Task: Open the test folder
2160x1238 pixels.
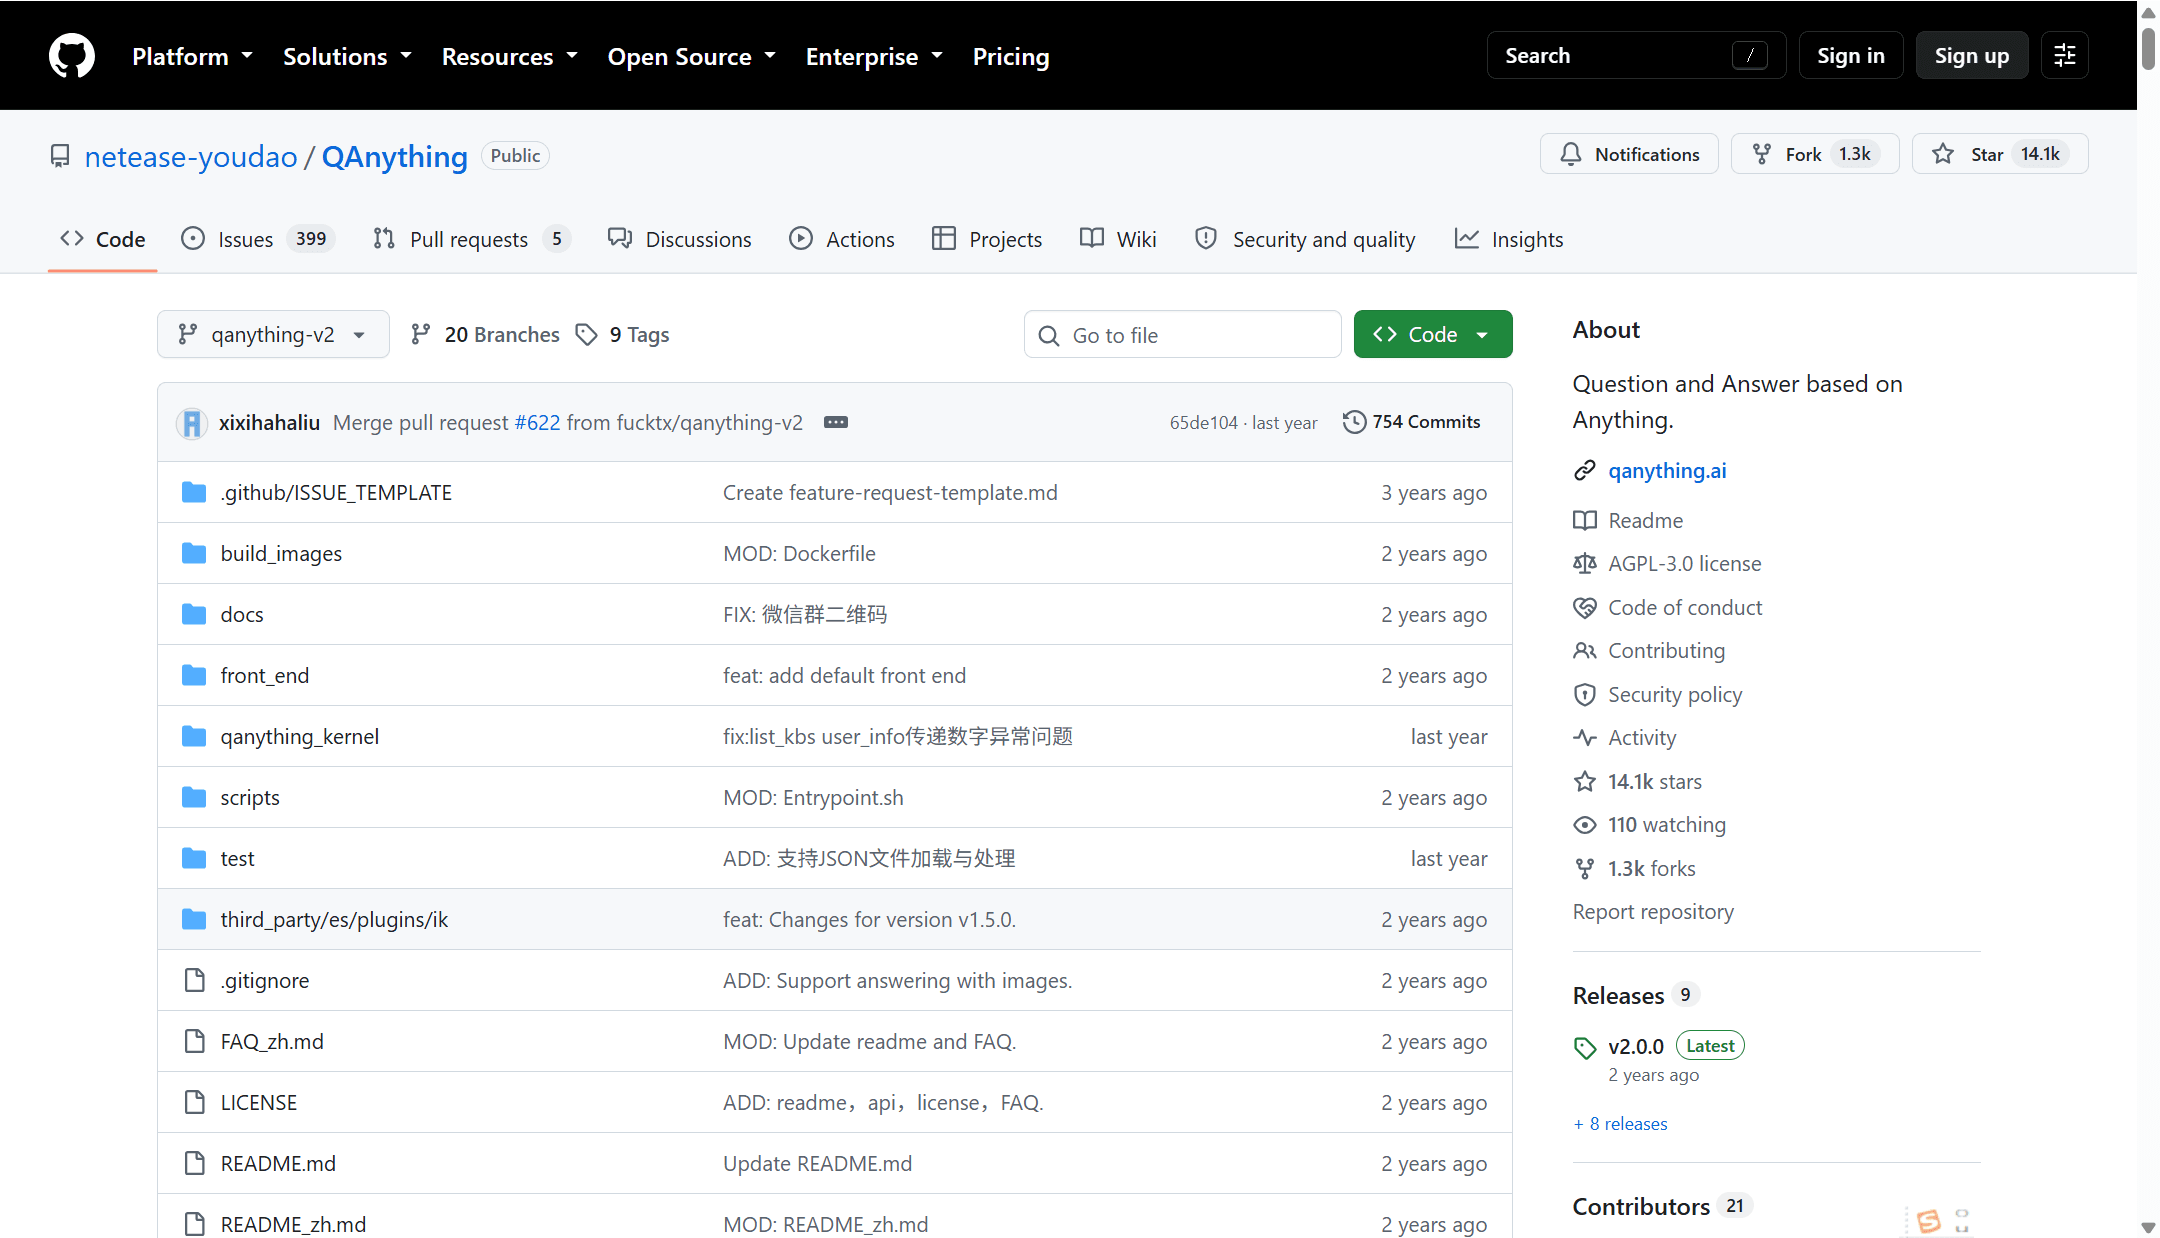Action: (238, 859)
